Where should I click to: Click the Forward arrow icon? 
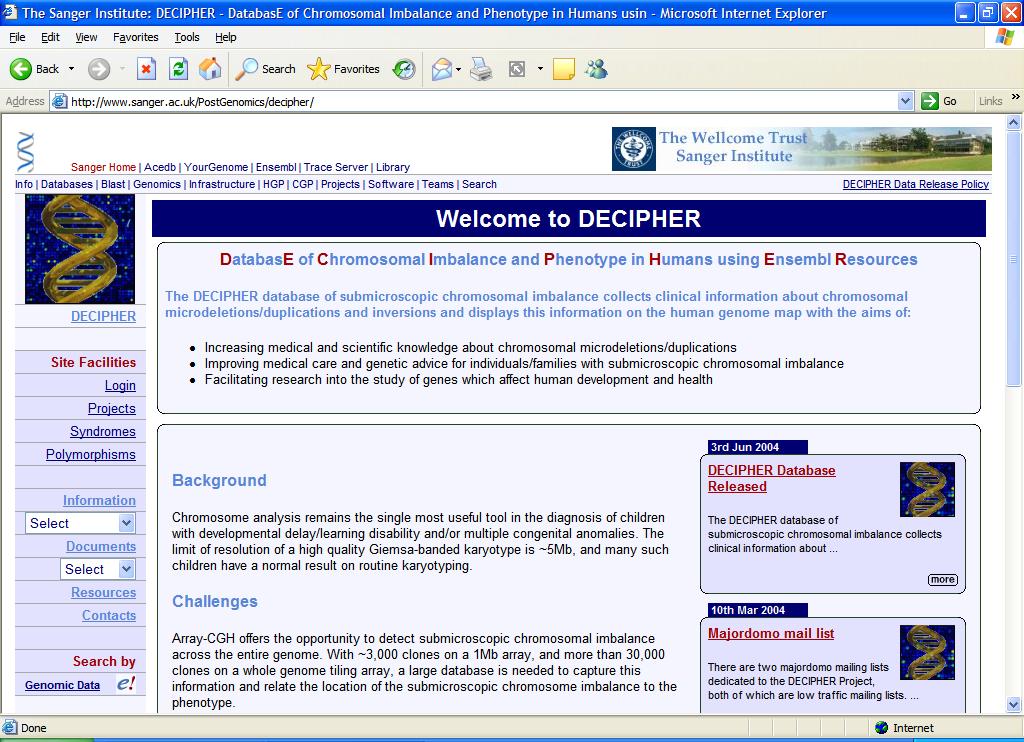[x=99, y=69]
